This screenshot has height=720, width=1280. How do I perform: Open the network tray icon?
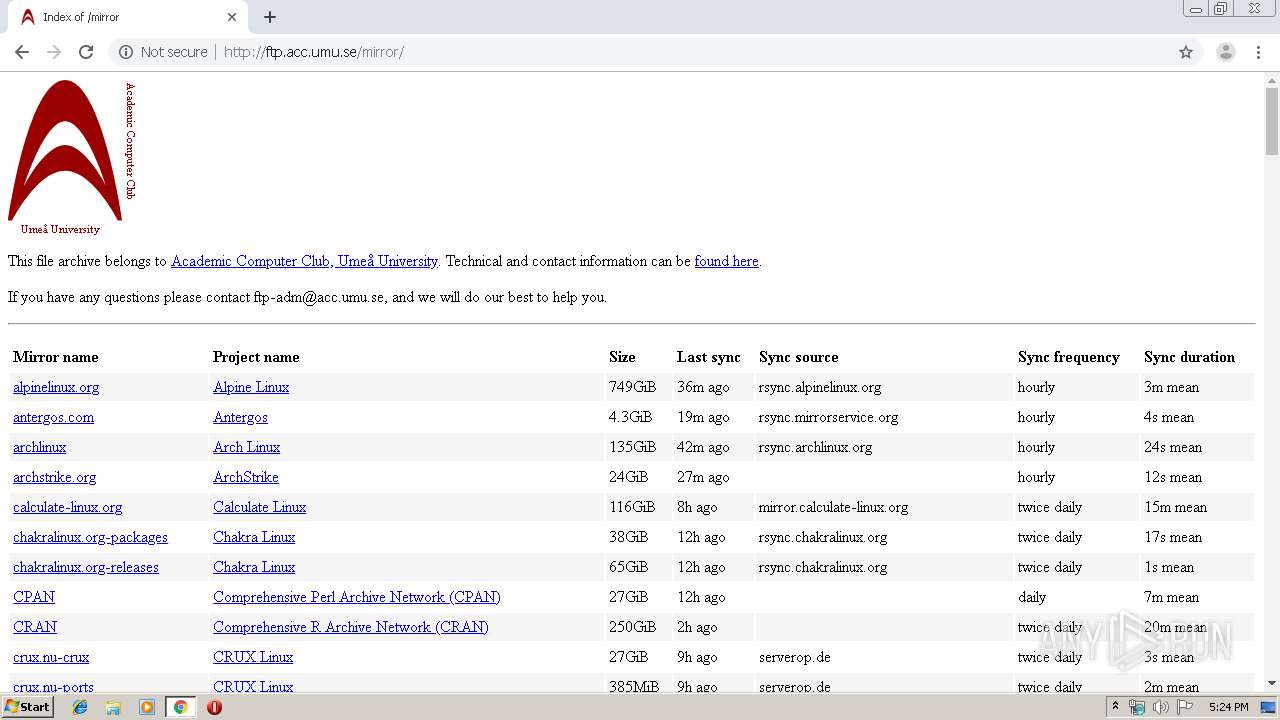[x=1137, y=707]
